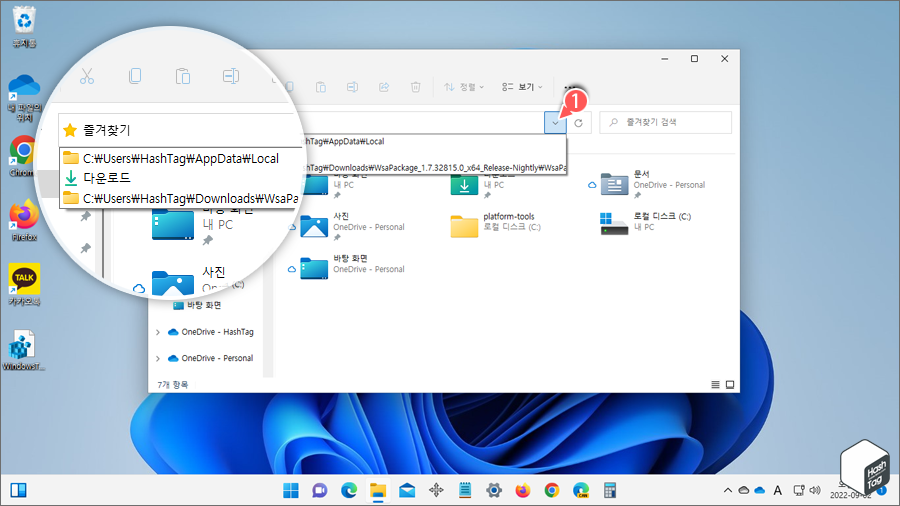
Task: Click the refresh button beside address bar
Action: point(579,123)
